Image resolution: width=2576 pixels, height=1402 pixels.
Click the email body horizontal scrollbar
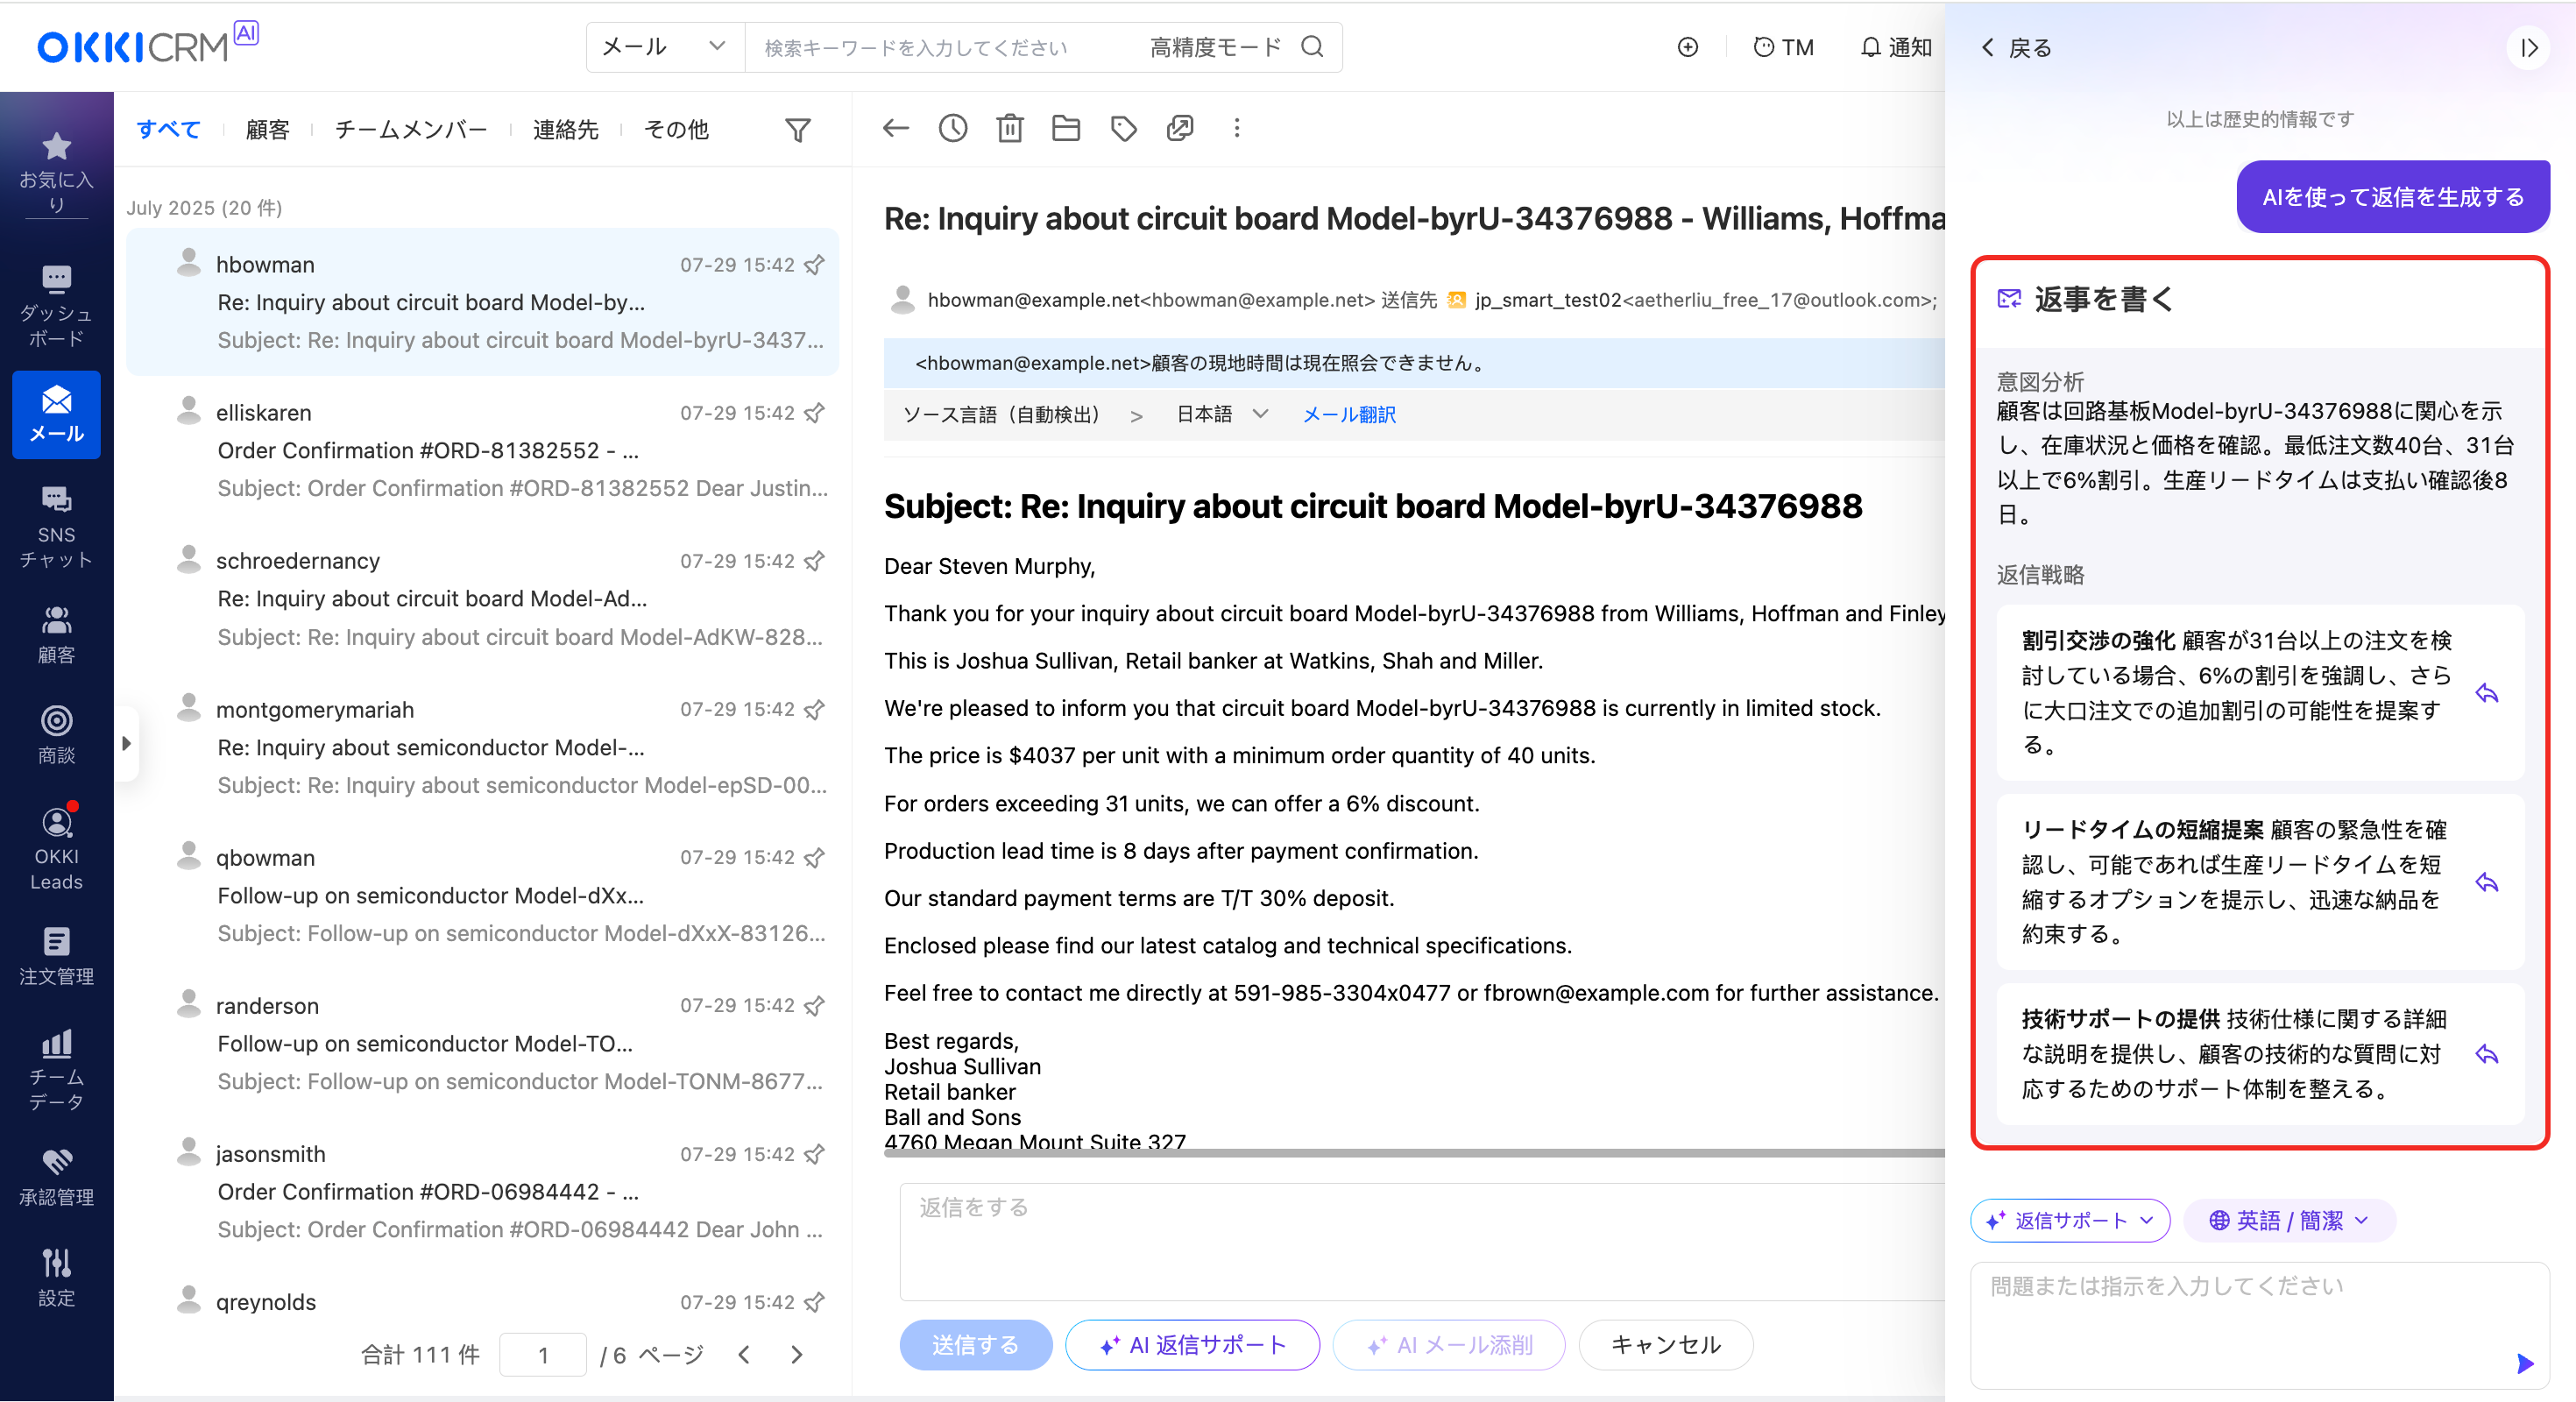tap(1413, 1153)
